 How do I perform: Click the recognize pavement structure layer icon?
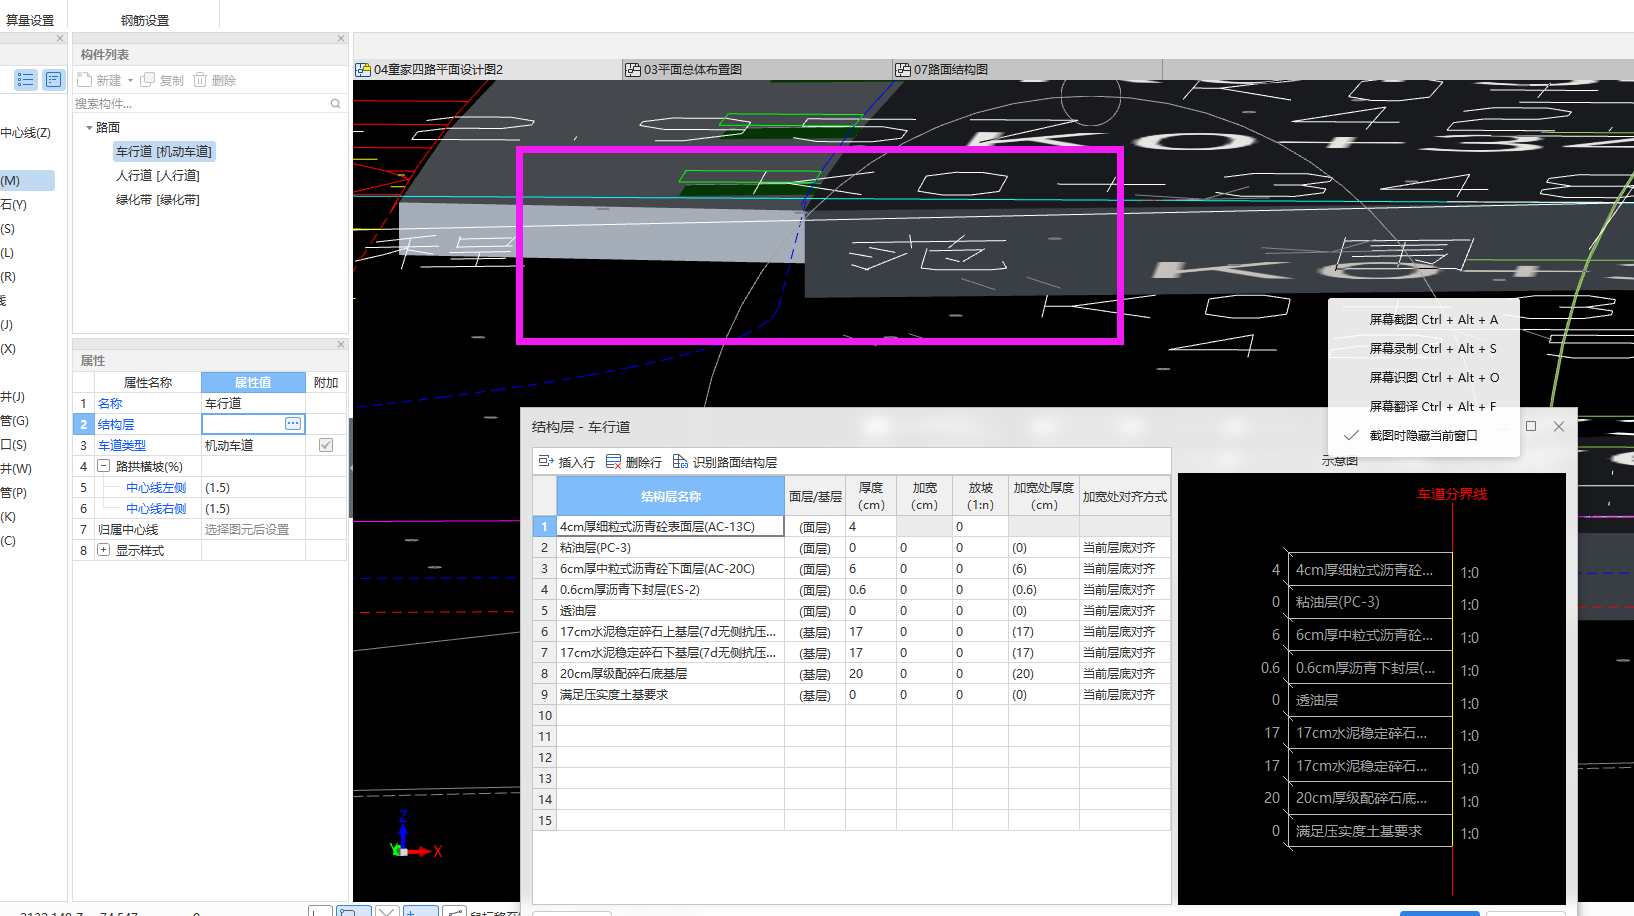(x=681, y=462)
